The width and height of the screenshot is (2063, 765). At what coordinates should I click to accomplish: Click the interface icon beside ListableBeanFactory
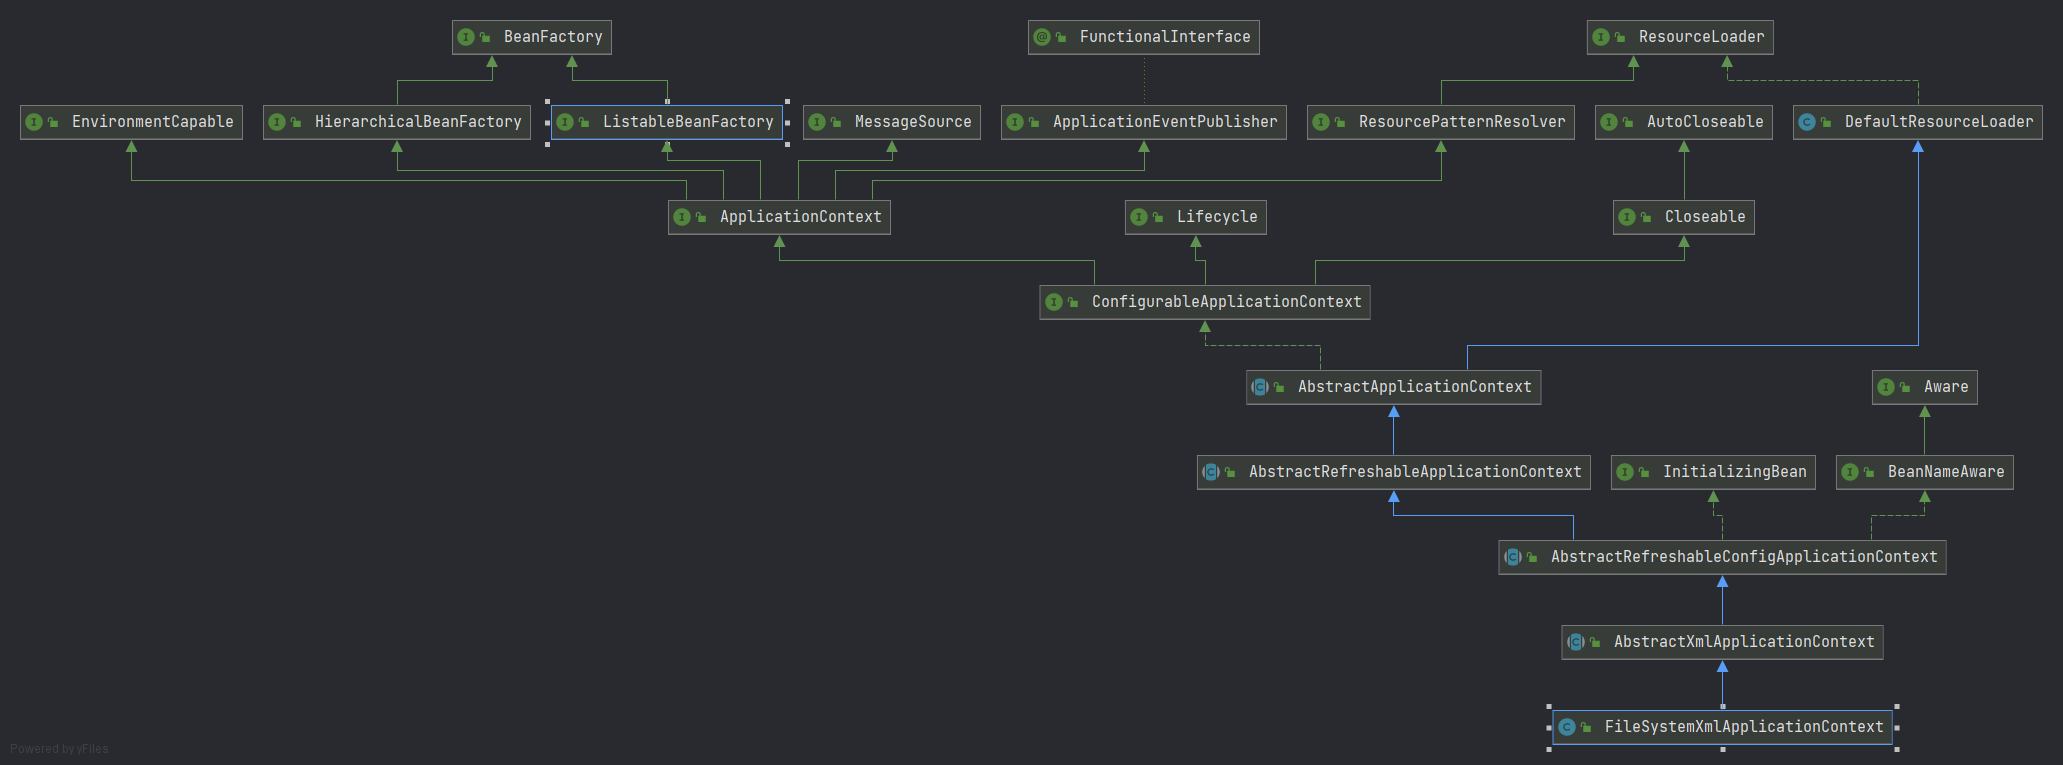pyautogui.click(x=565, y=122)
